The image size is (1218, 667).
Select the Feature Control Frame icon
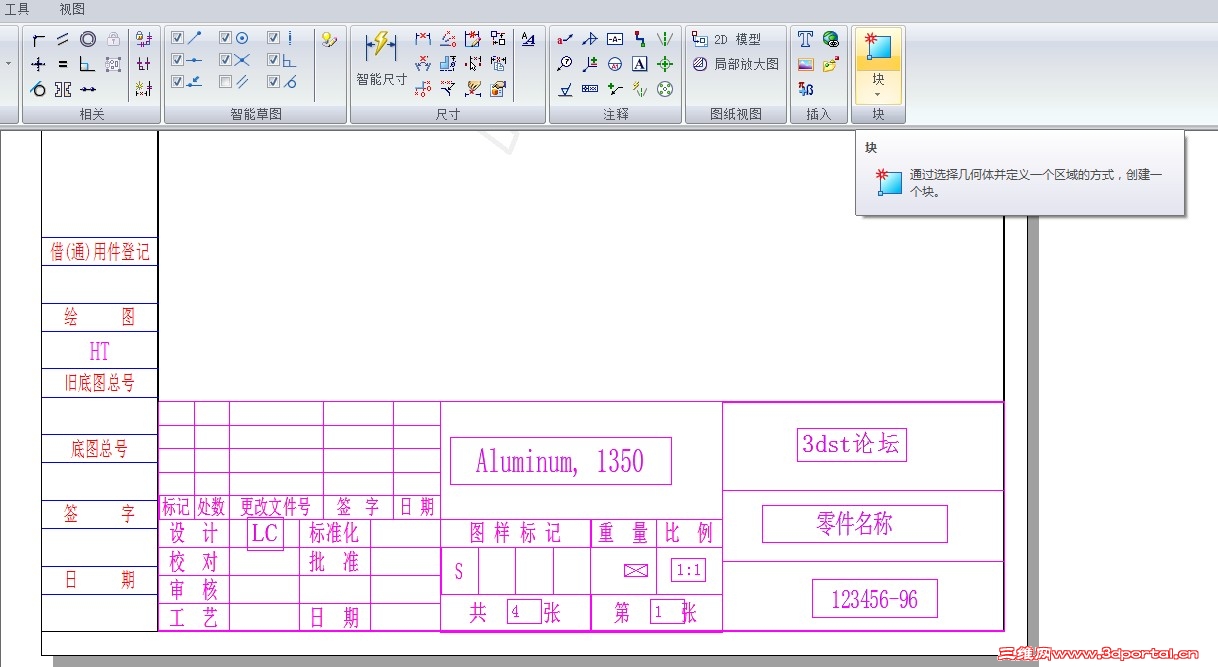pyautogui.click(x=590, y=89)
